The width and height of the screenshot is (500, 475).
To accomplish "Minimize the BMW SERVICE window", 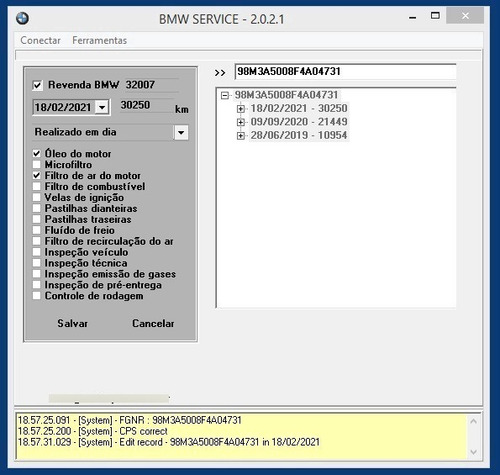I will coord(413,17).
